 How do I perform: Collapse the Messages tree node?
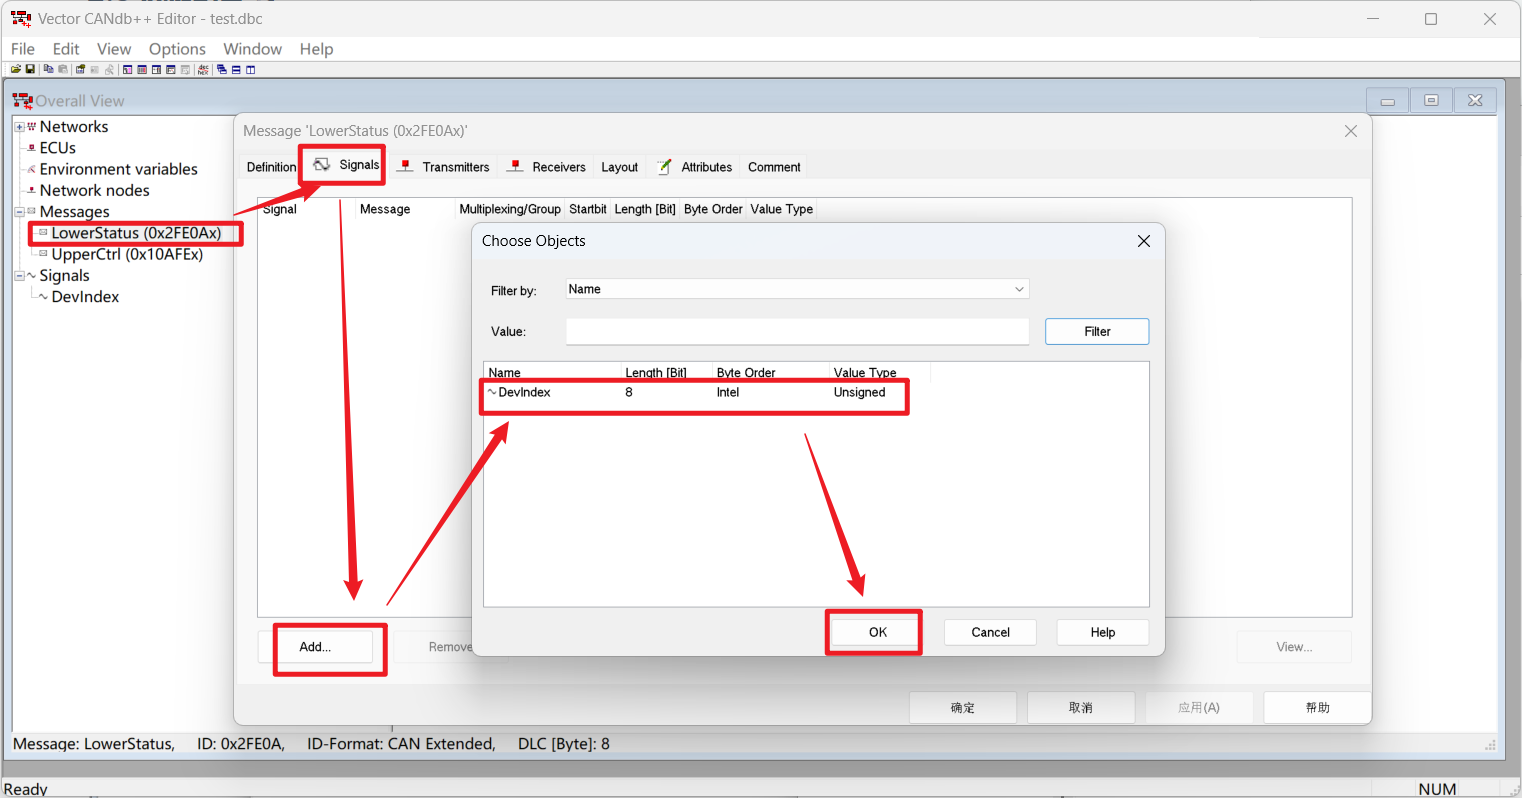tap(19, 212)
